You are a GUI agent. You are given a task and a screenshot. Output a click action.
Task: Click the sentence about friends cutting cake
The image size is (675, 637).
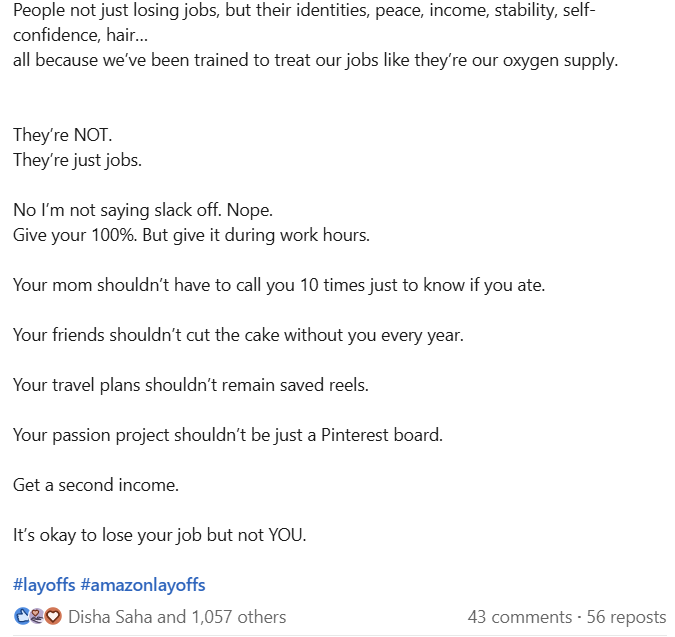pyautogui.click(x=238, y=335)
